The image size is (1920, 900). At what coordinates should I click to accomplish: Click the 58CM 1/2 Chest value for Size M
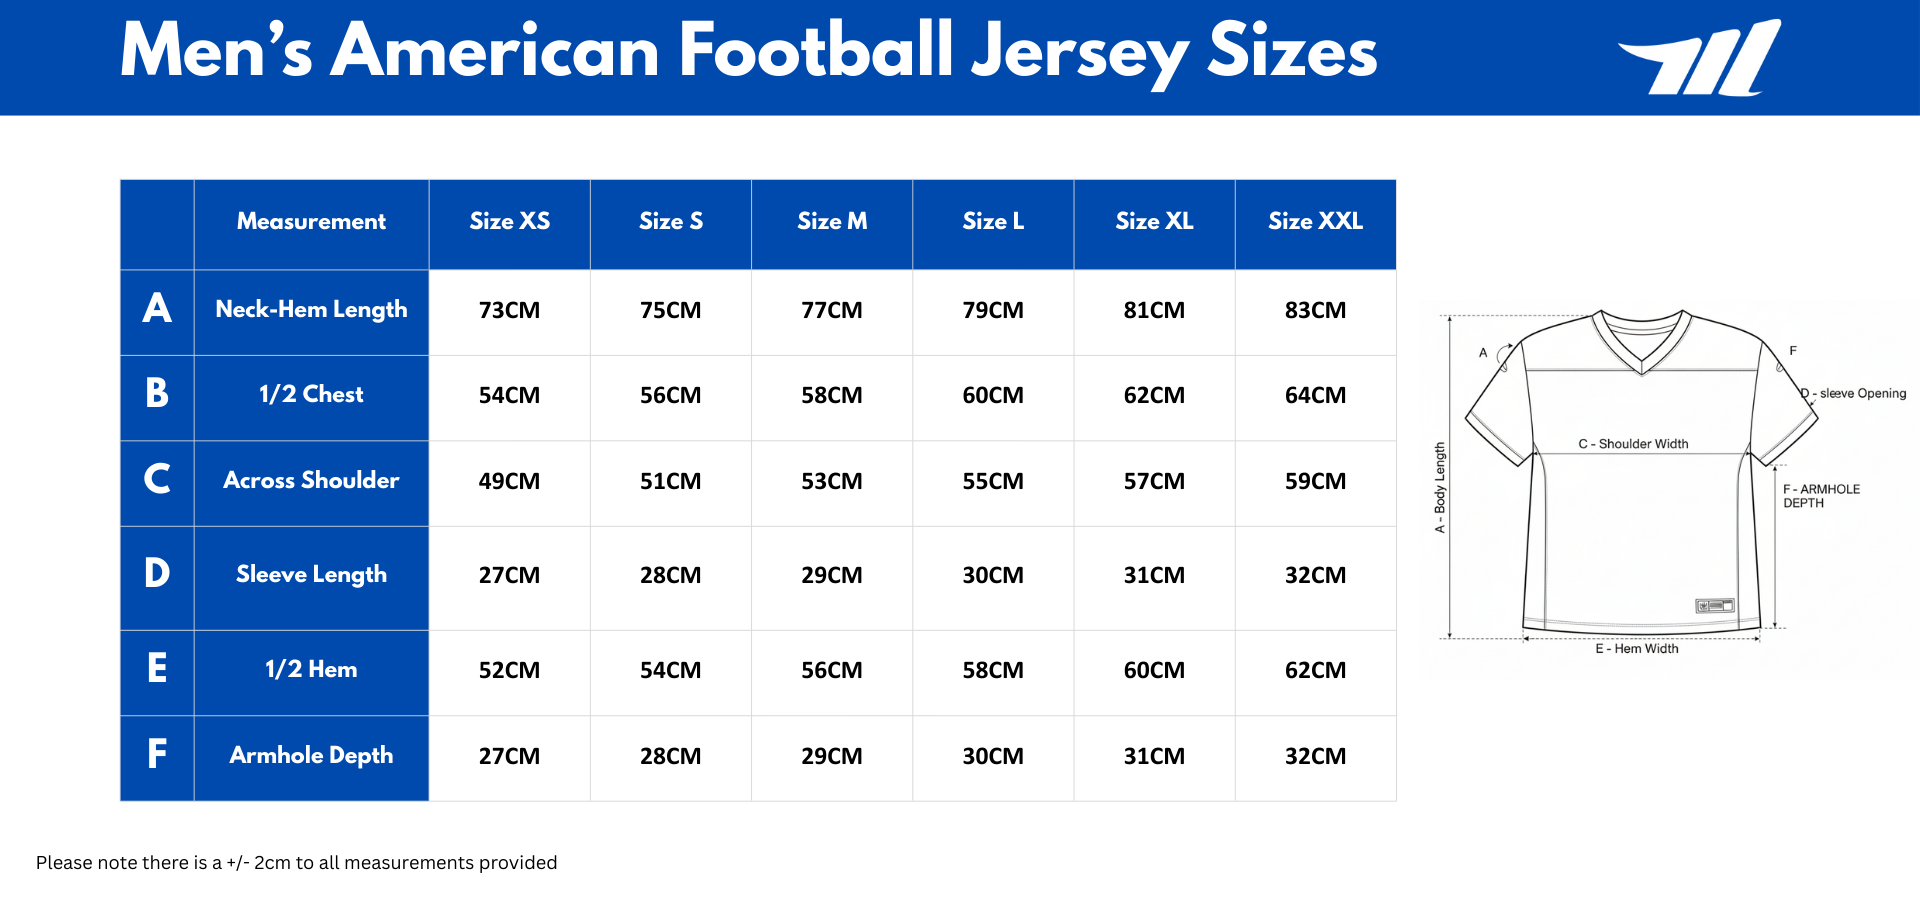[x=831, y=396]
